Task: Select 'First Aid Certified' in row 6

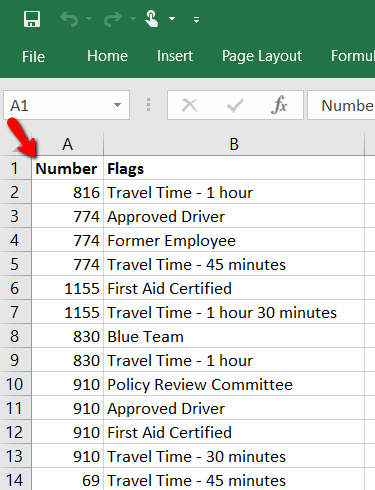Action: 234,288
